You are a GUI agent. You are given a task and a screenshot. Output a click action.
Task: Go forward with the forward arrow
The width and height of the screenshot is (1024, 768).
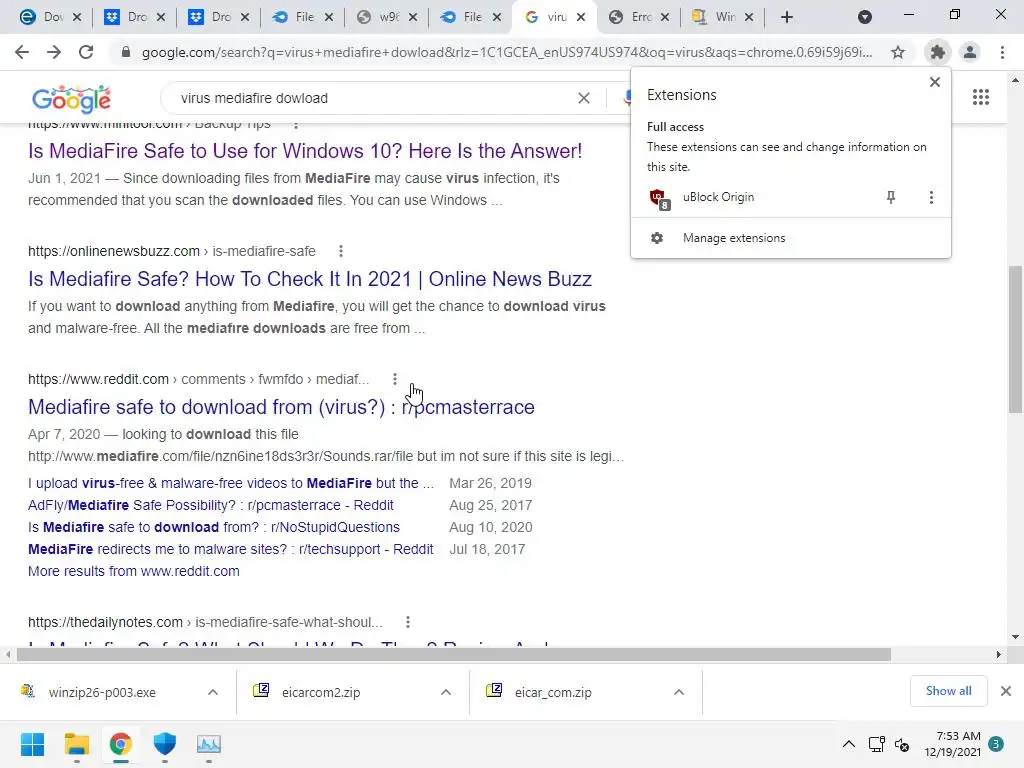tap(54, 52)
